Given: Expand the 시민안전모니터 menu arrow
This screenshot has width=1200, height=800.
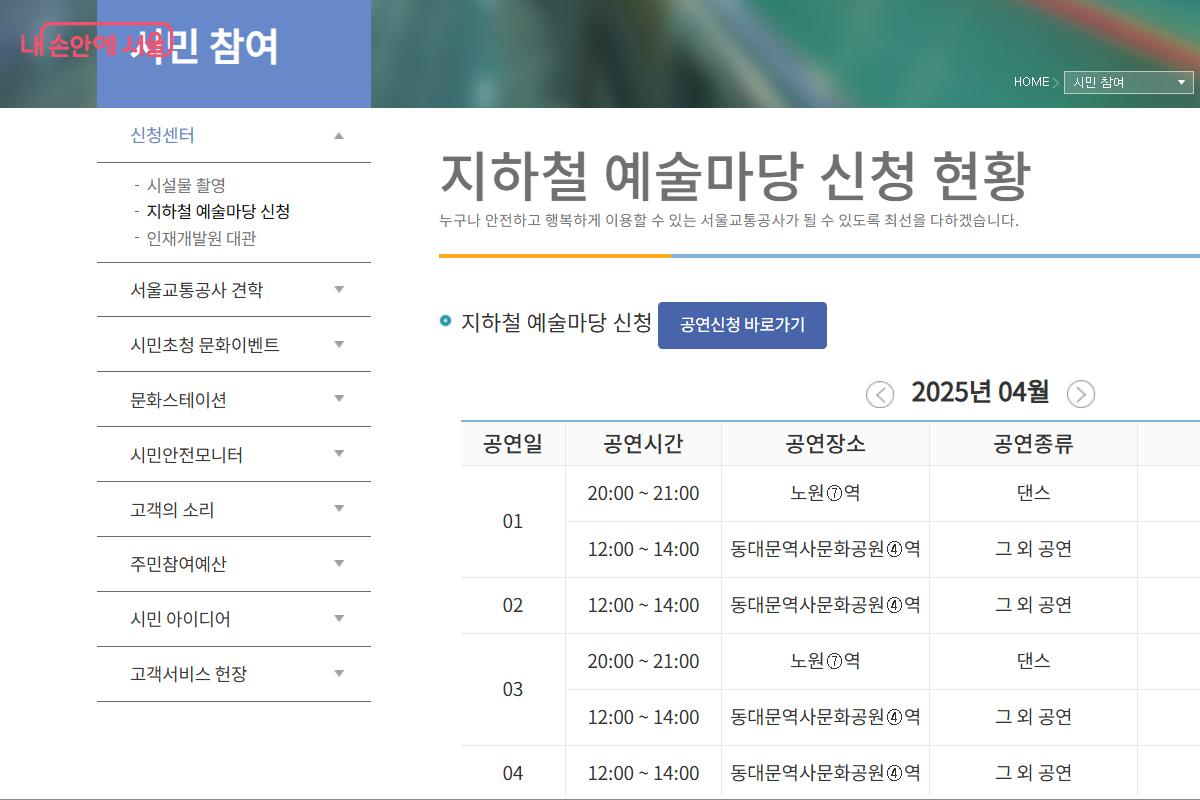Looking at the screenshot, I should coord(339,454).
